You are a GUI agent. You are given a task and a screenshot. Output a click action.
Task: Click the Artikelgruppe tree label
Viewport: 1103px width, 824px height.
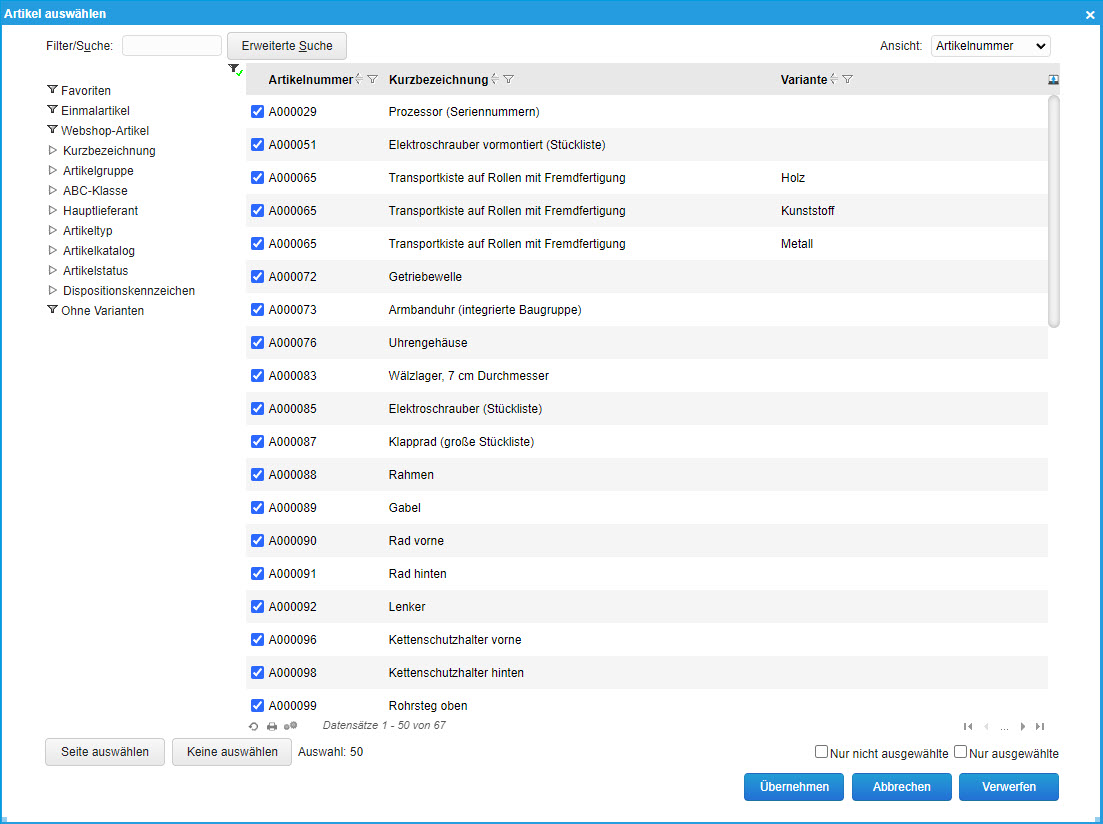[x=98, y=171]
